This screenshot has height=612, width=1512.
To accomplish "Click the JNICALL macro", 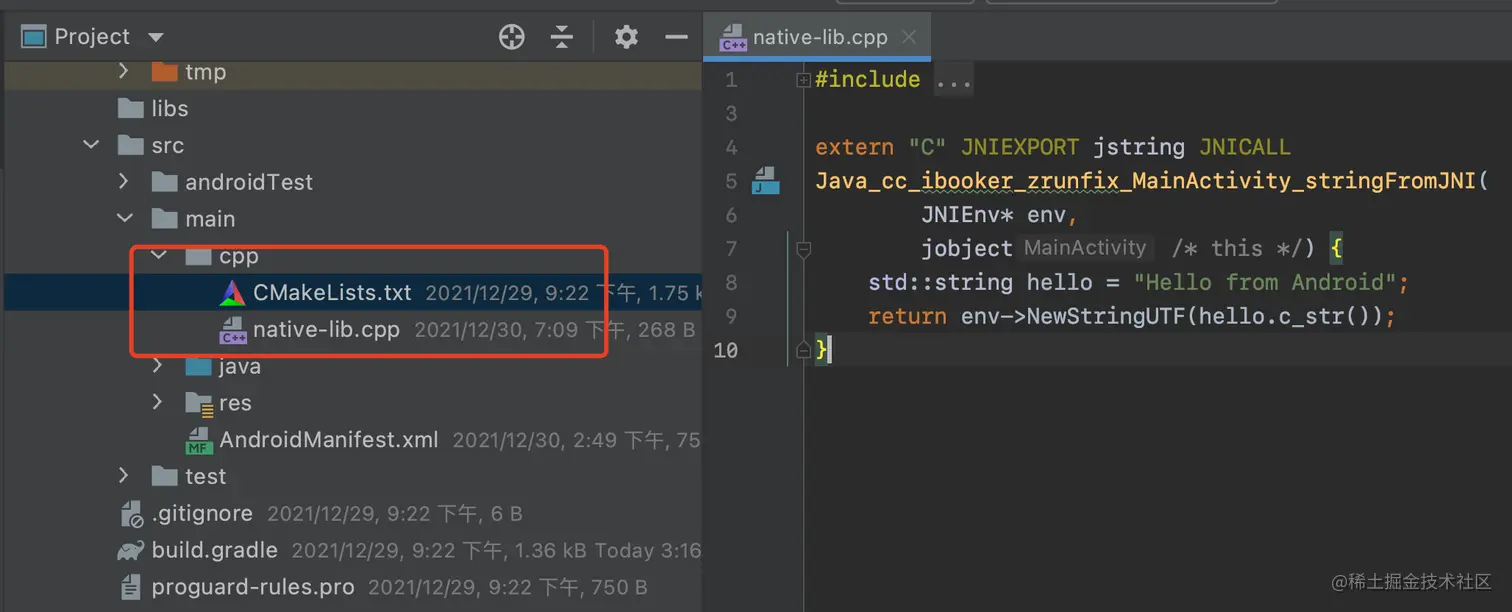I will point(1244,147).
